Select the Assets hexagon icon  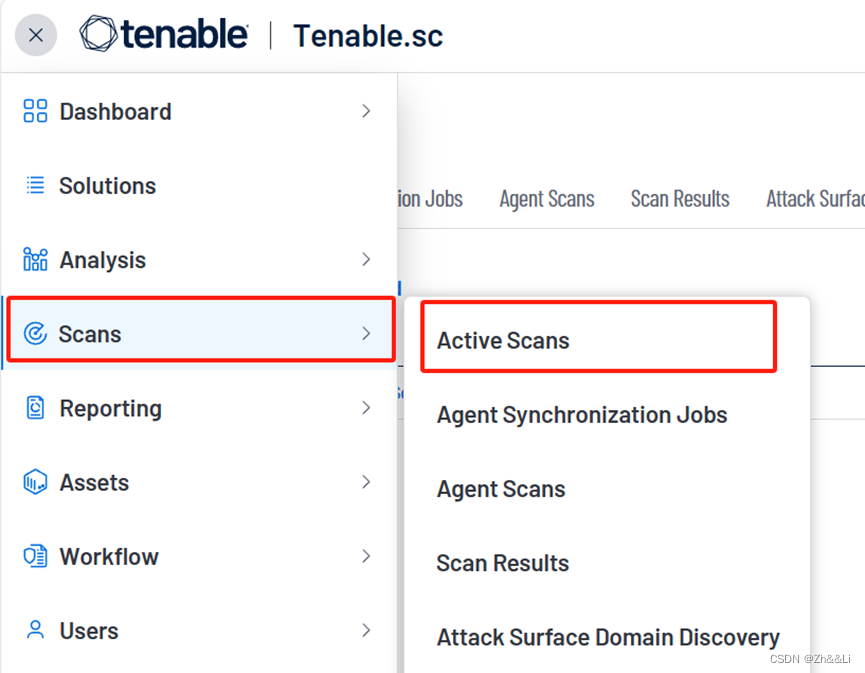point(34,482)
